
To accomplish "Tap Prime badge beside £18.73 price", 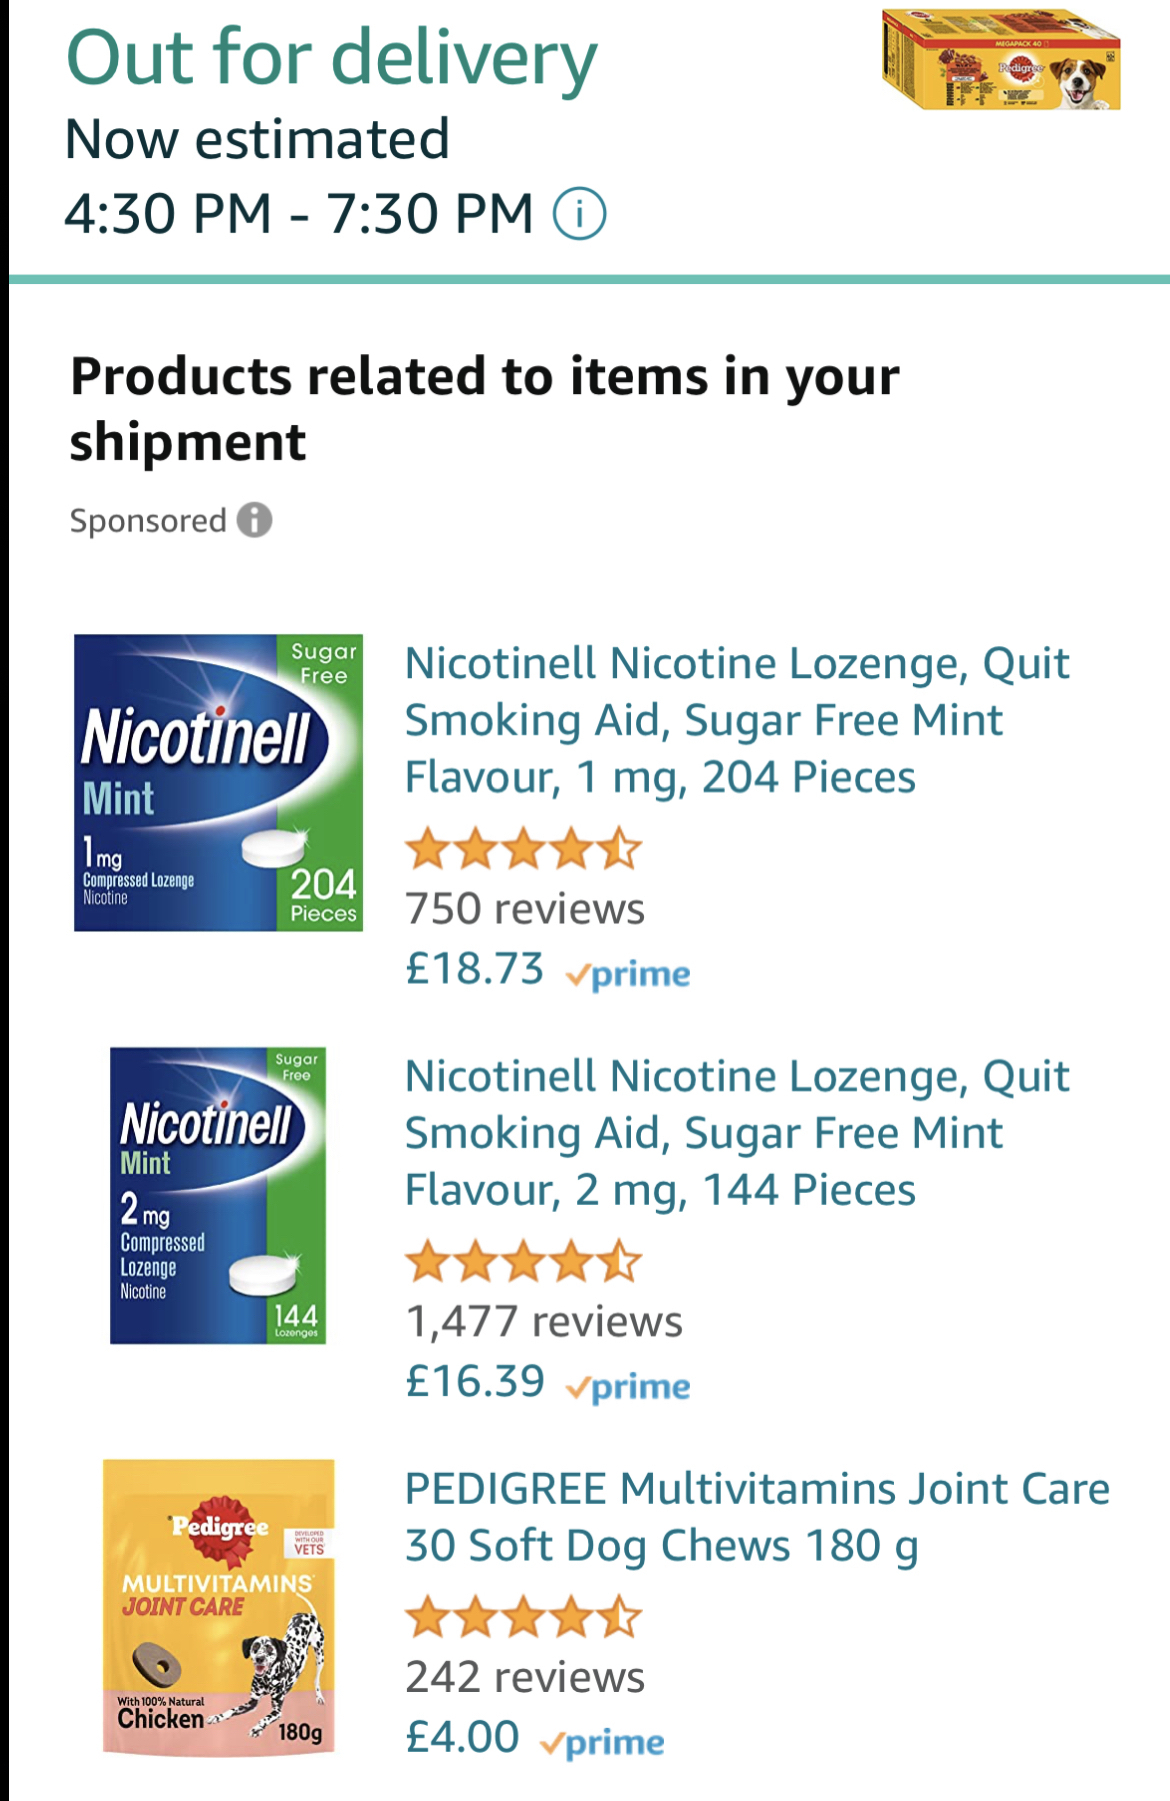I will (x=628, y=974).
